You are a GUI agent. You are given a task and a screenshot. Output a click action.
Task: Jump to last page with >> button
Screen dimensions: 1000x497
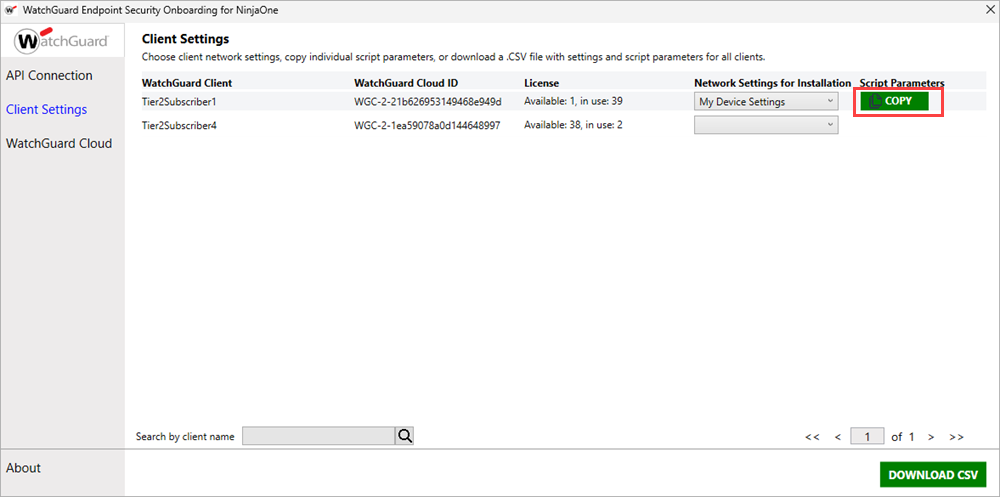pyautogui.click(x=956, y=437)
